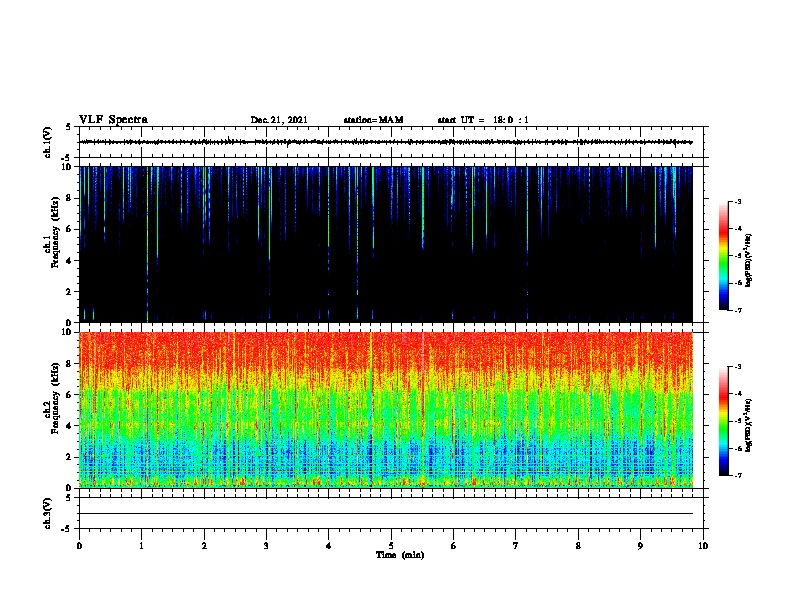The width and height of the screenshot is (792, 612).
Task: Select the date text "Dec. 21, 2021"
Action: (x=279, y=120)
